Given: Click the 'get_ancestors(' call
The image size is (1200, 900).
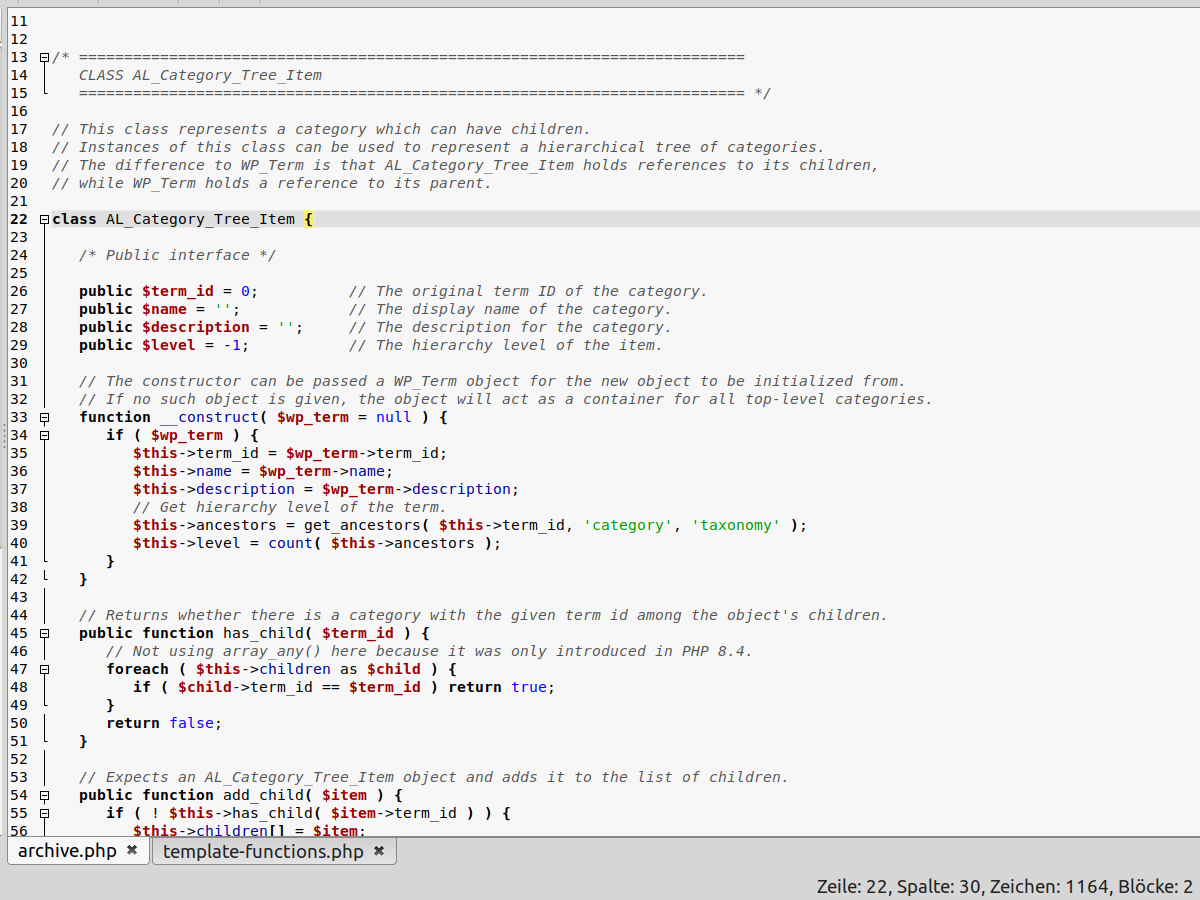Looking at the screenshot, I should tap(367, 525).
